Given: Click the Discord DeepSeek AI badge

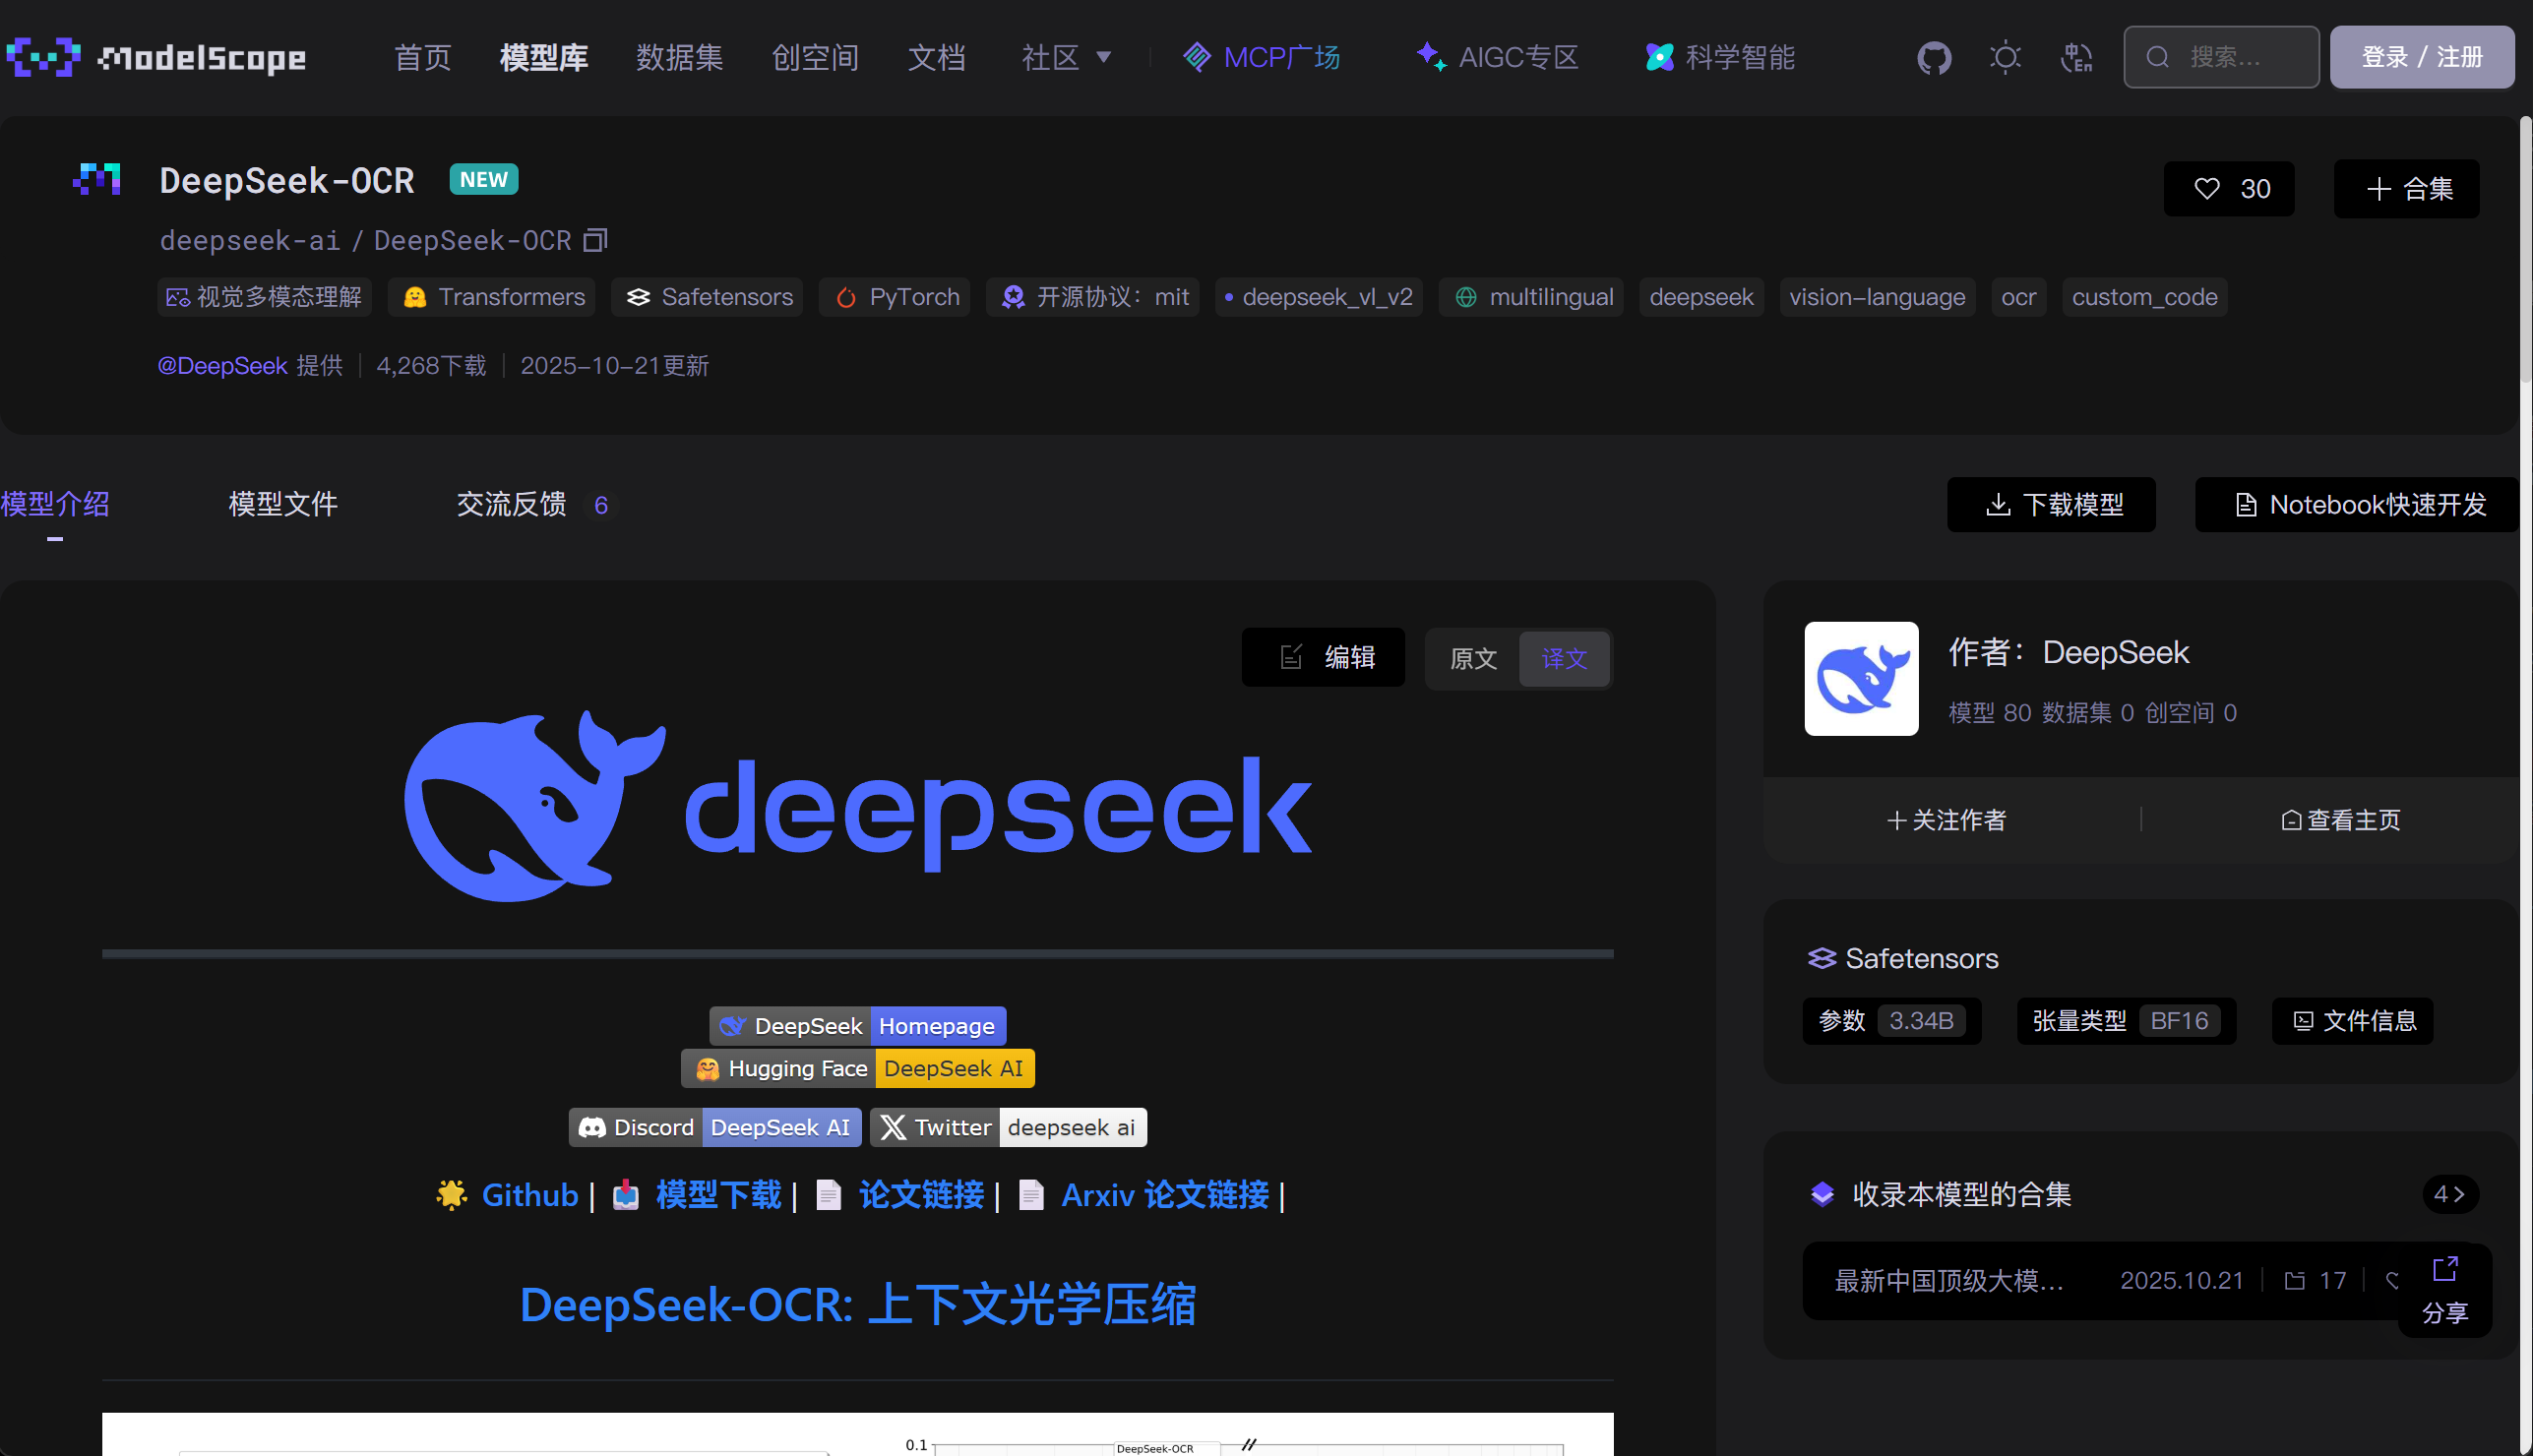Looking at the screenshot, I should tap(714, 1127).
